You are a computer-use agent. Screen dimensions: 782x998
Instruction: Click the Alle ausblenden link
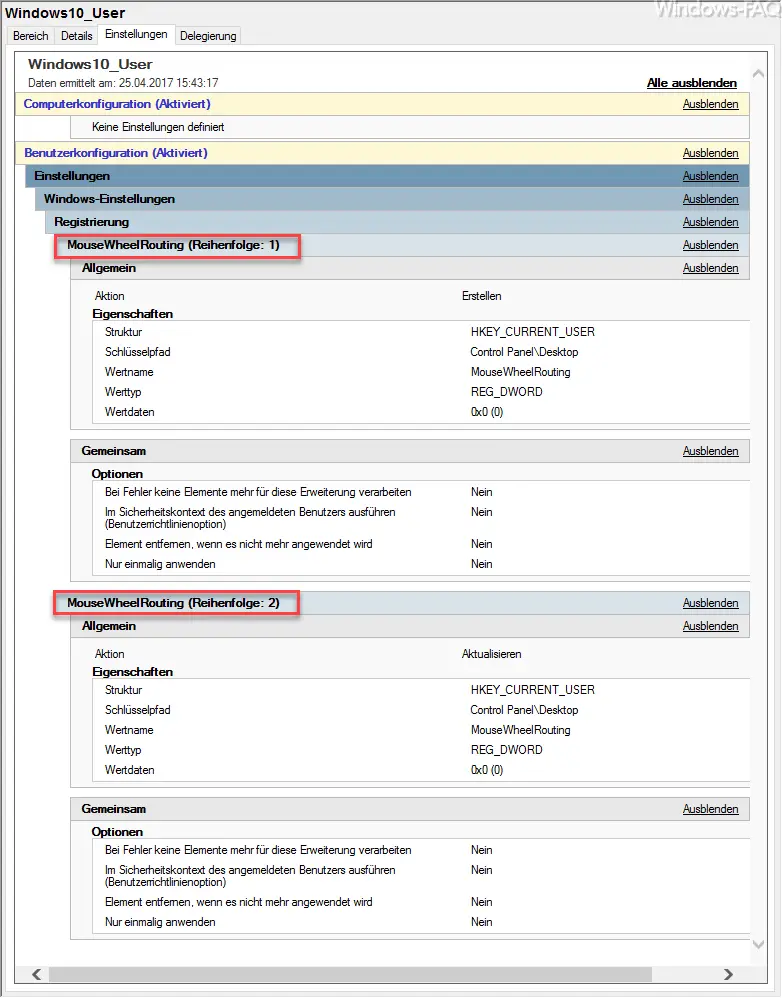[x=692, y=83]
